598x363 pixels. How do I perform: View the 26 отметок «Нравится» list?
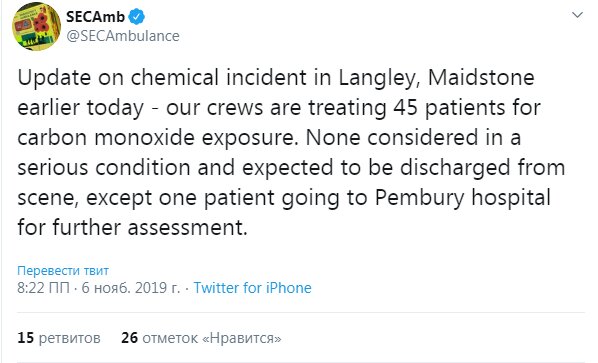(x=201, y=338)
